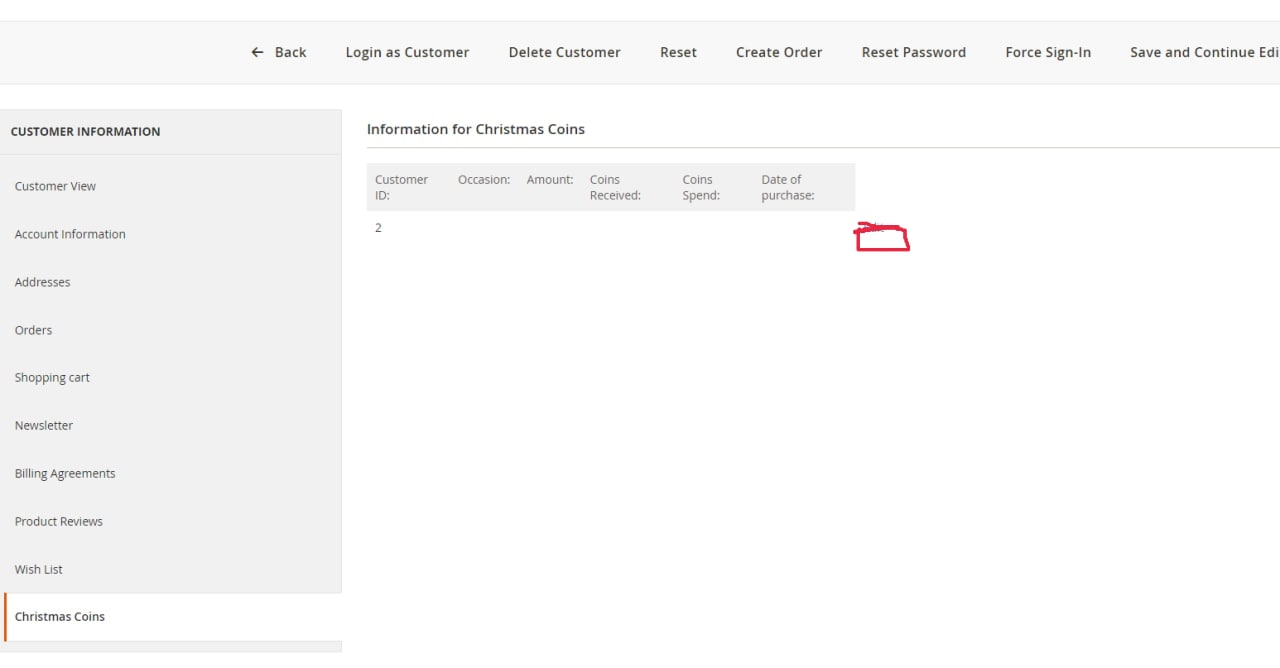Select the Force Sign-In action
1280x668 pixels.
1047,52
